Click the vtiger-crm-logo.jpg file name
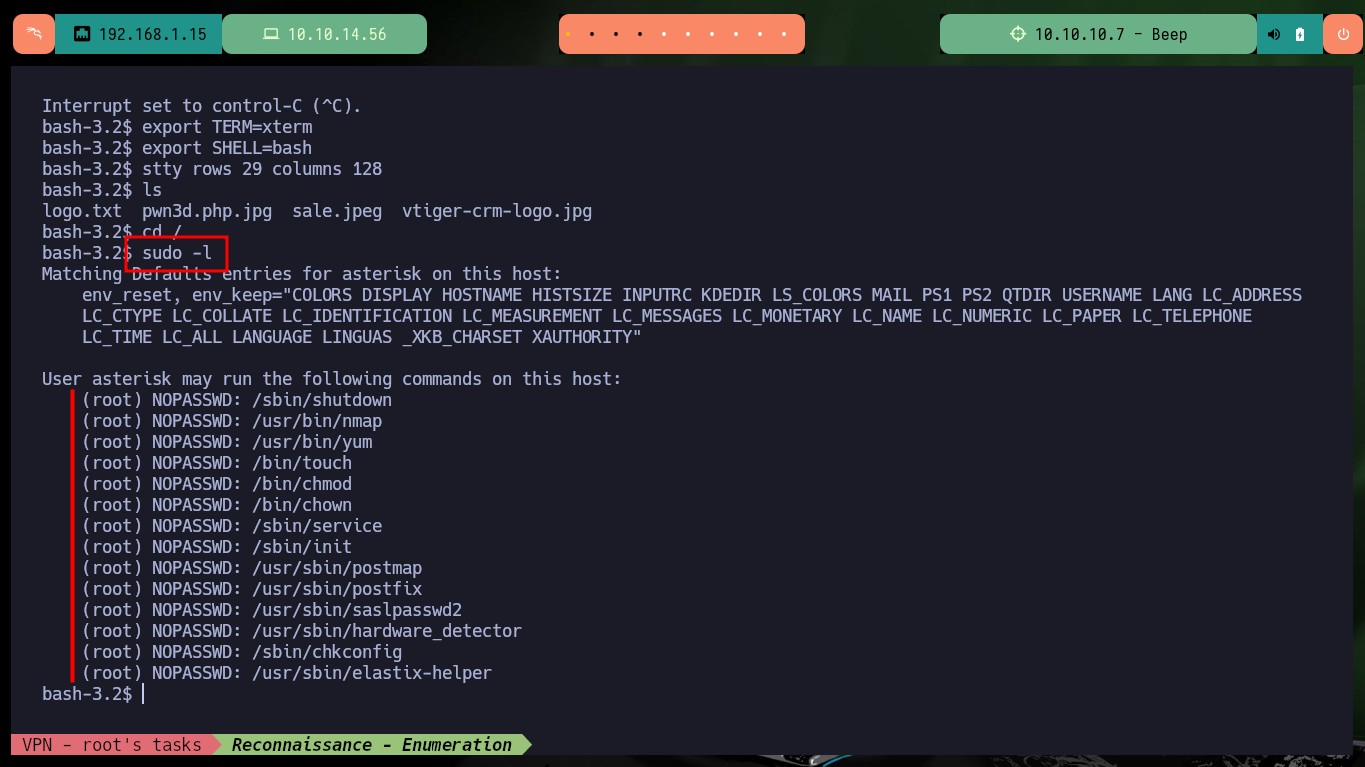 point(497,211)
